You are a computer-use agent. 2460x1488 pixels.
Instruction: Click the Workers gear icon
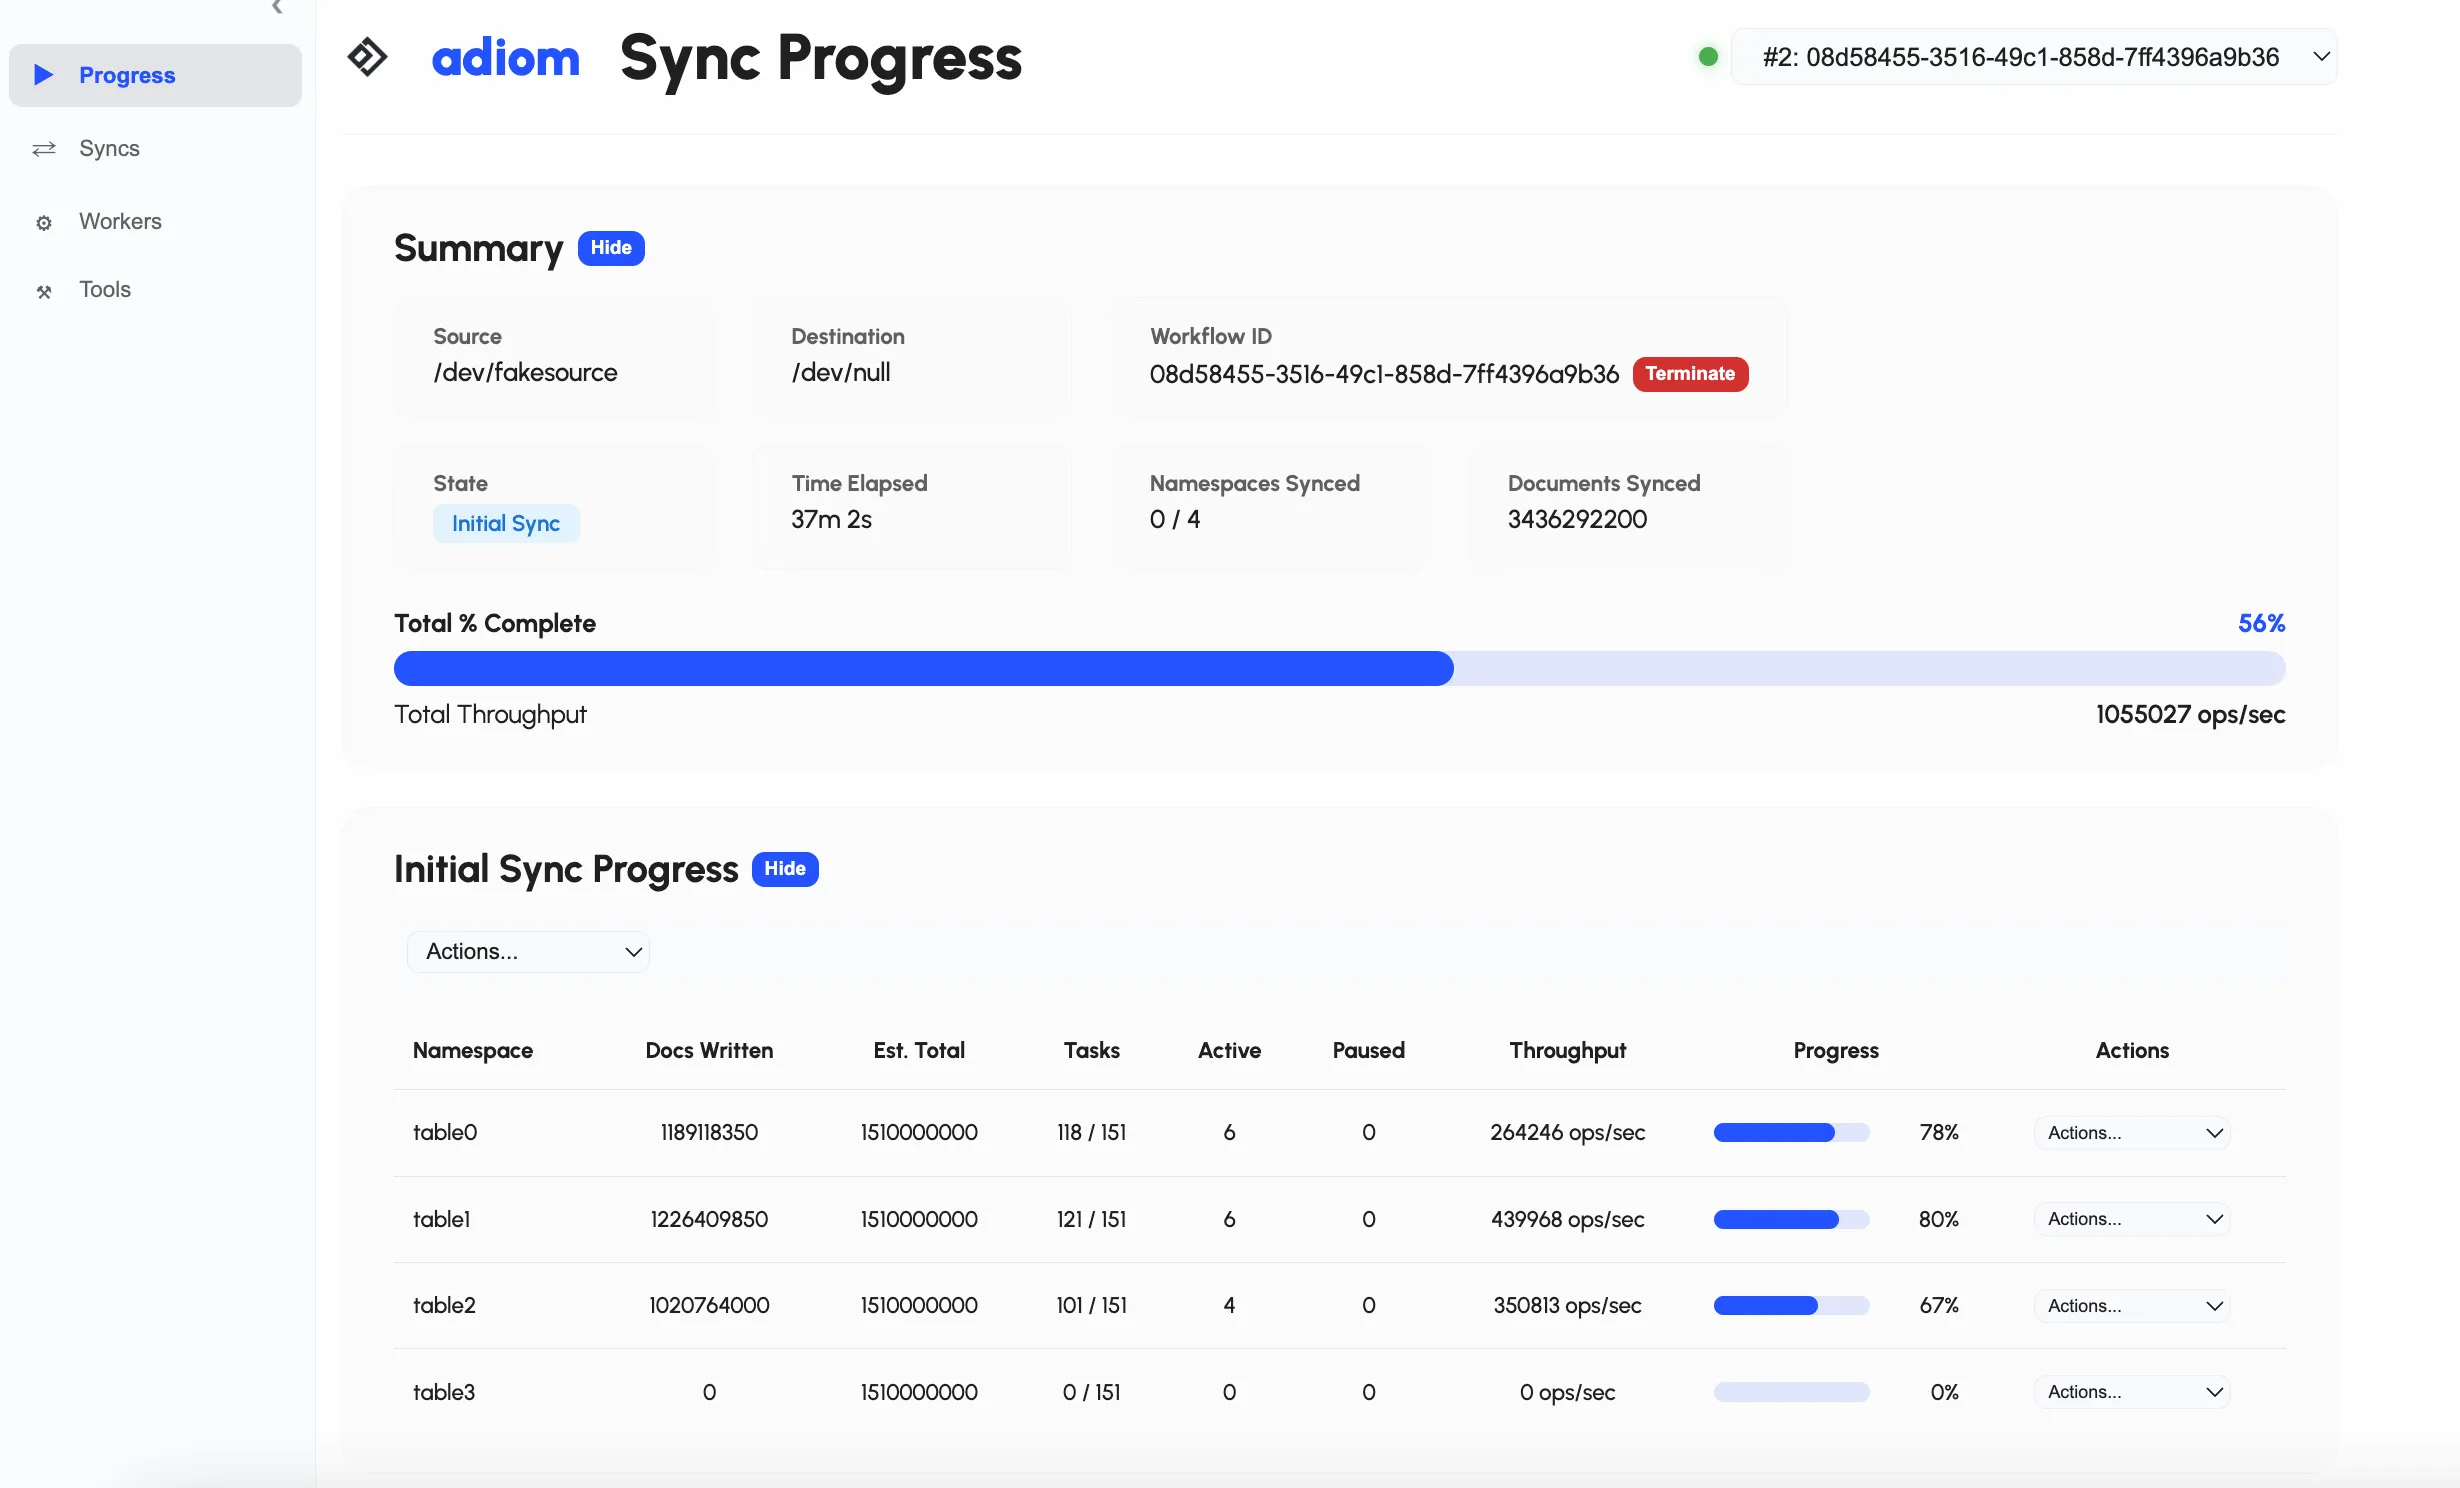(x=44, y=222)
